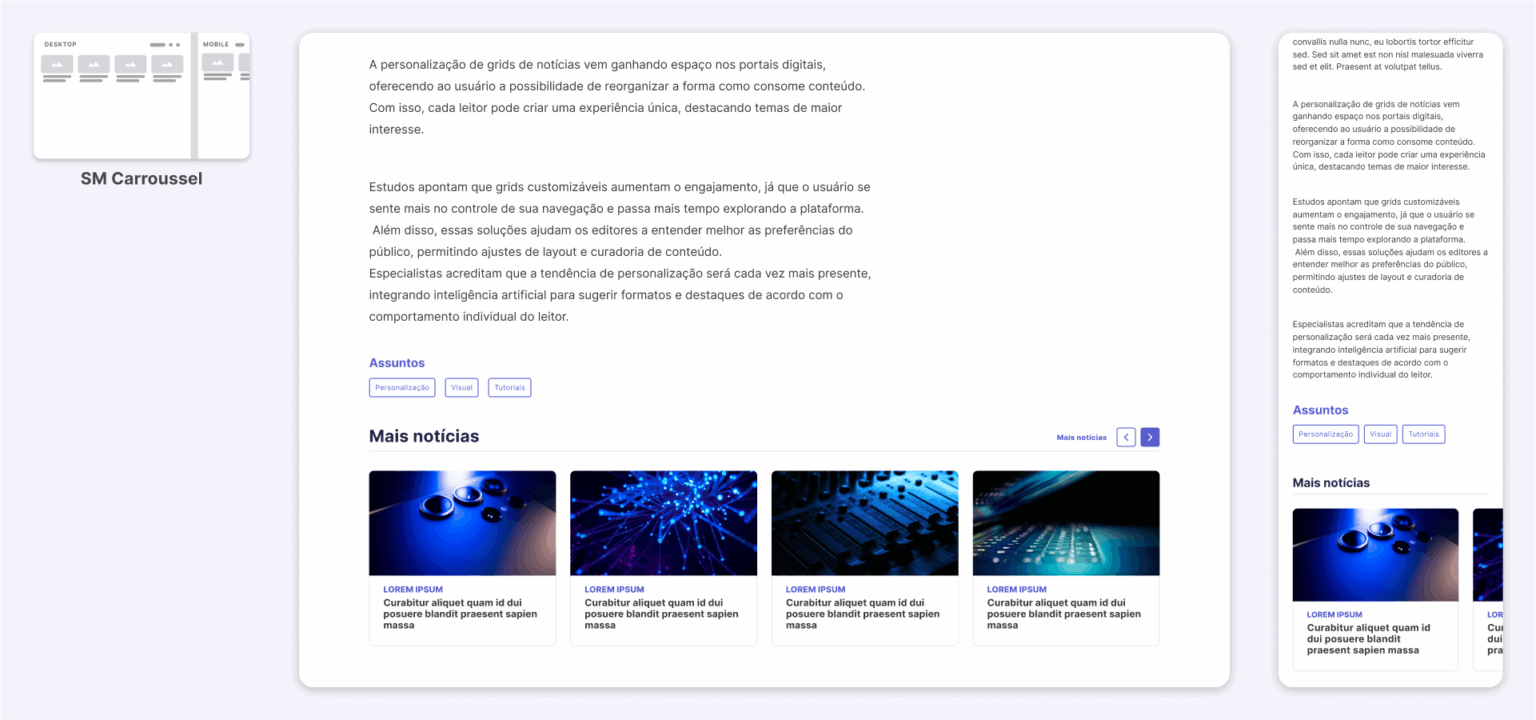Select the Tutoriais tag in desktop view
Screen dimensions: 1536x720
(x=510, y=387)
